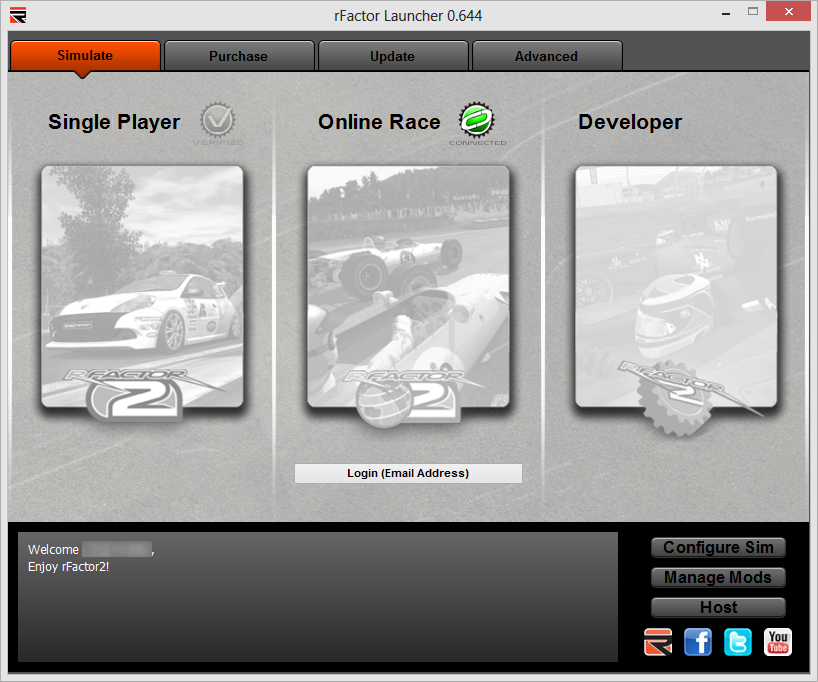Switch to the Purchase tab
Screen dimensions: 818x682
tap(238, 56)
